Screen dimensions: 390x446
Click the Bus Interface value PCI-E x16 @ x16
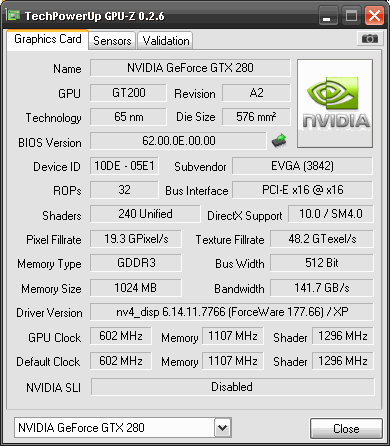point(302,190)
